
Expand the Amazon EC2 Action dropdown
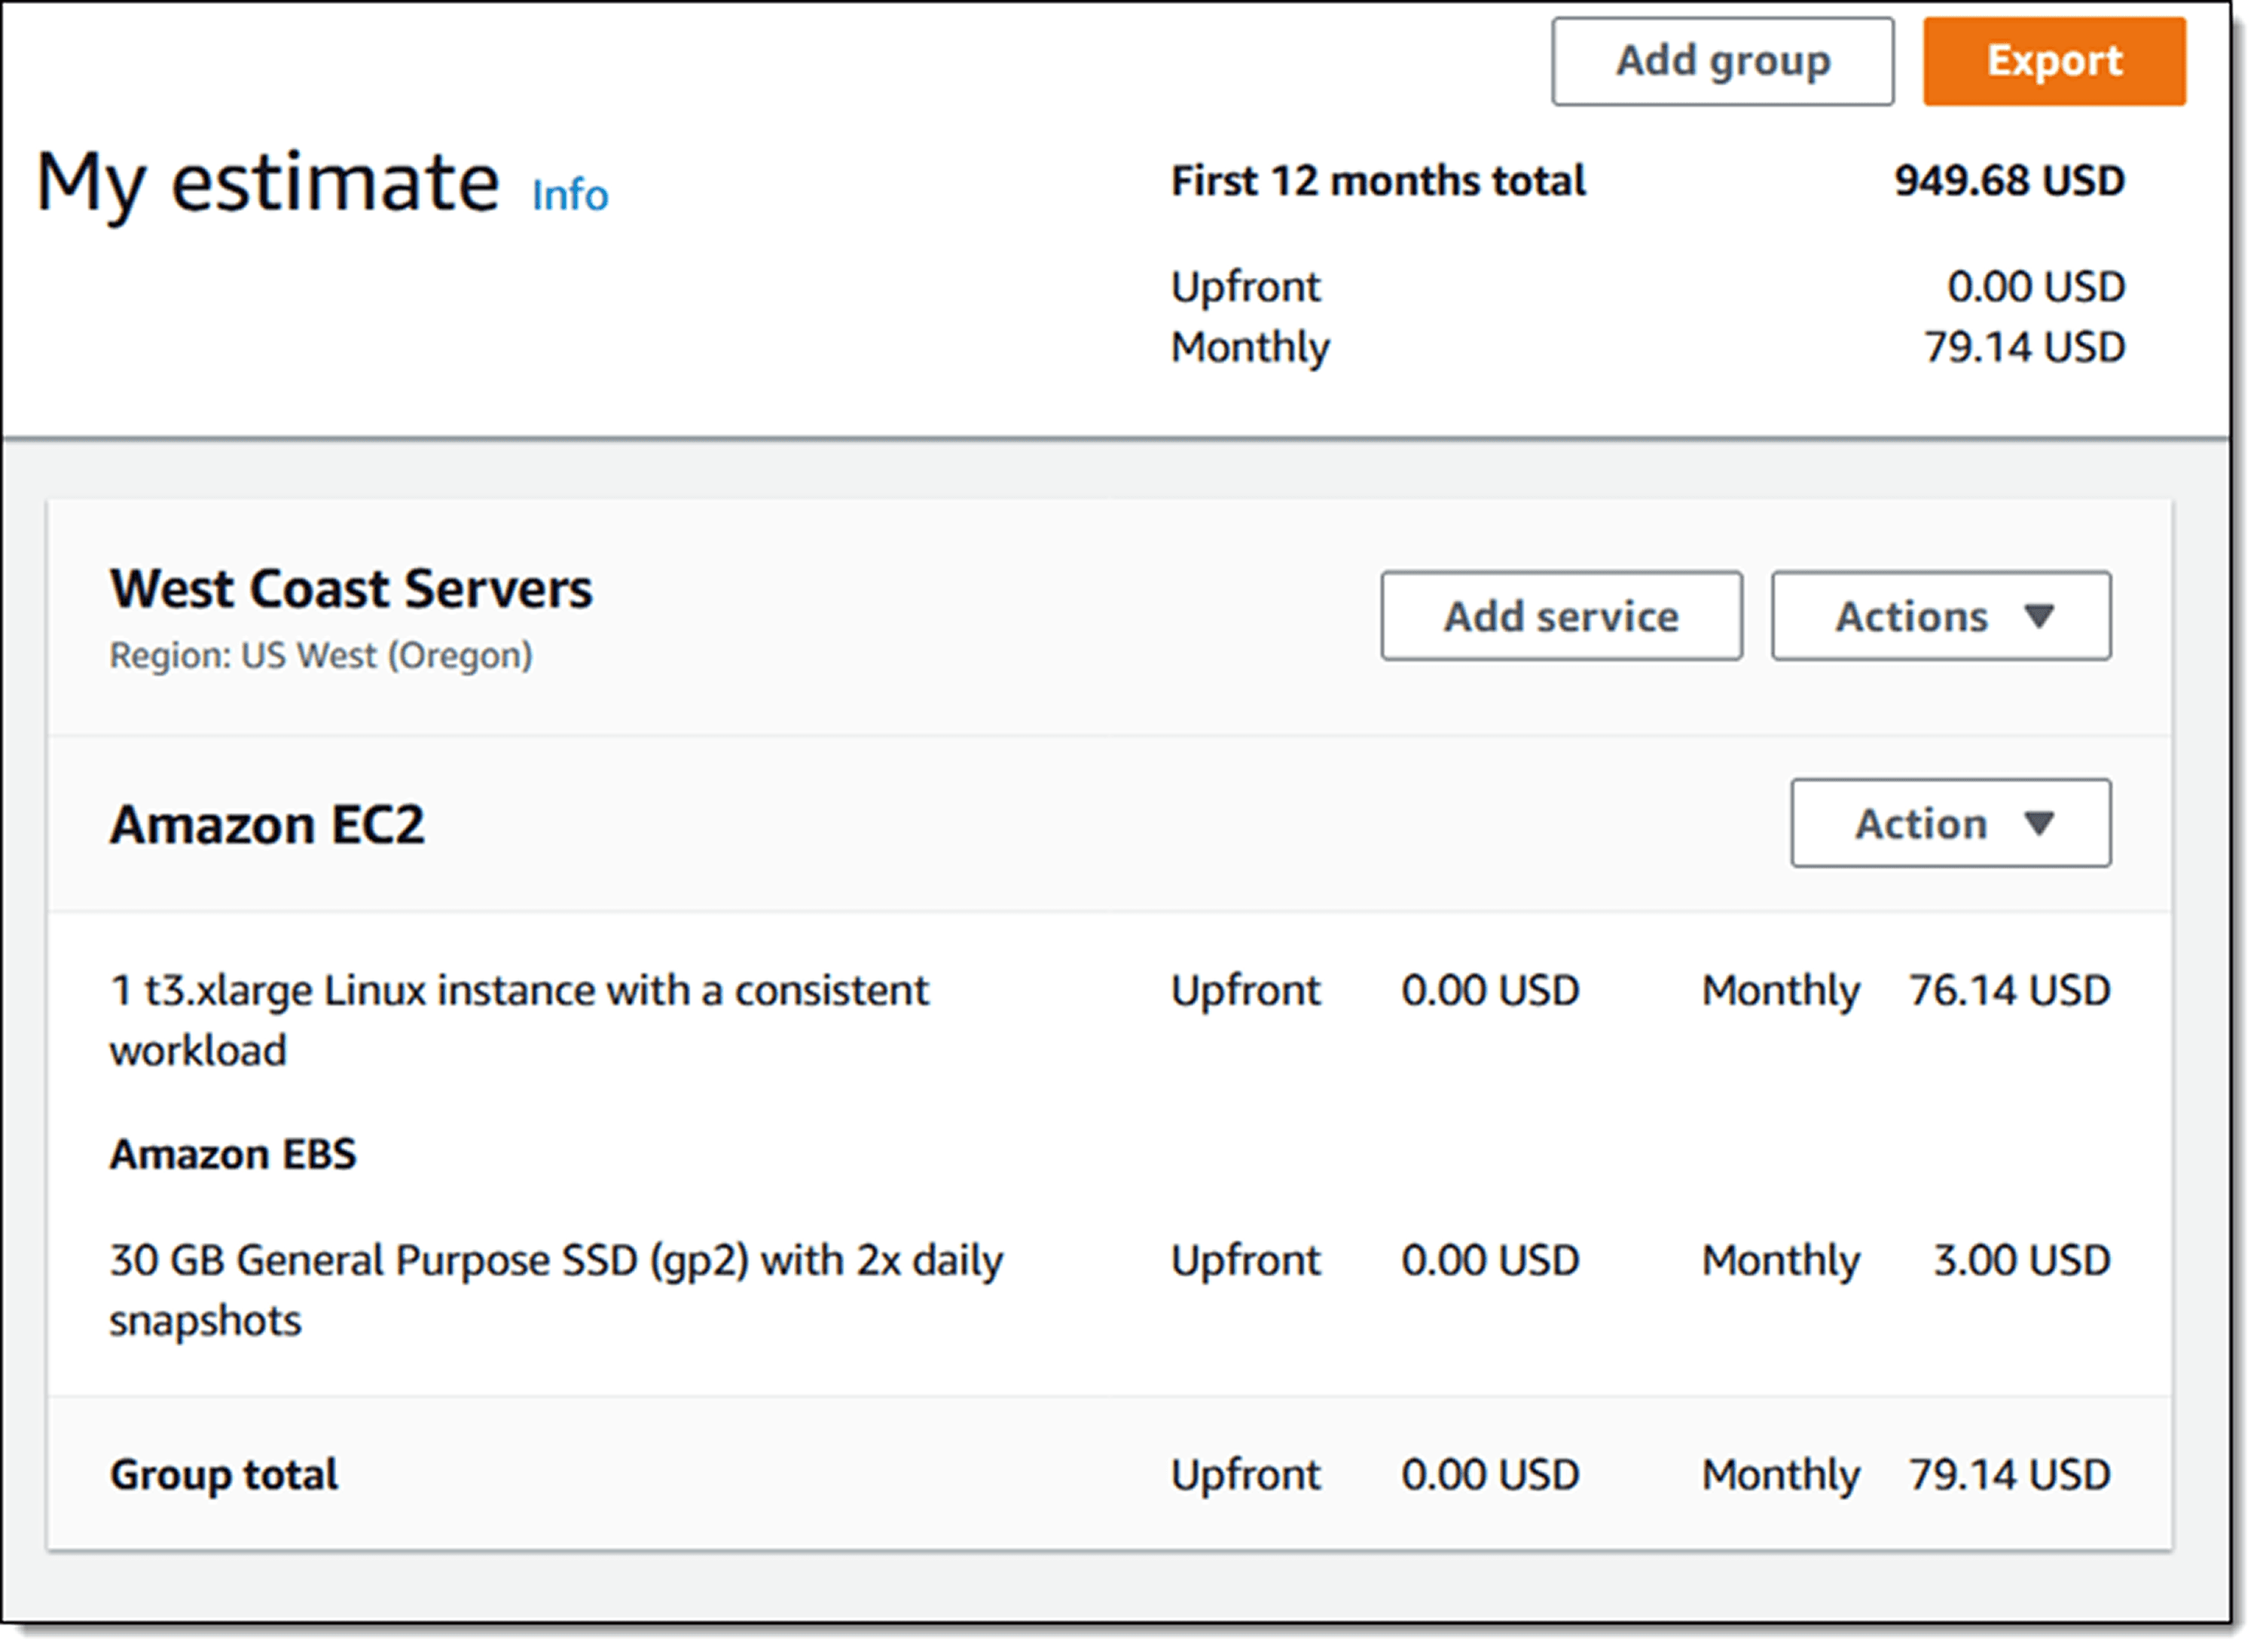(x=1950, y=823)
